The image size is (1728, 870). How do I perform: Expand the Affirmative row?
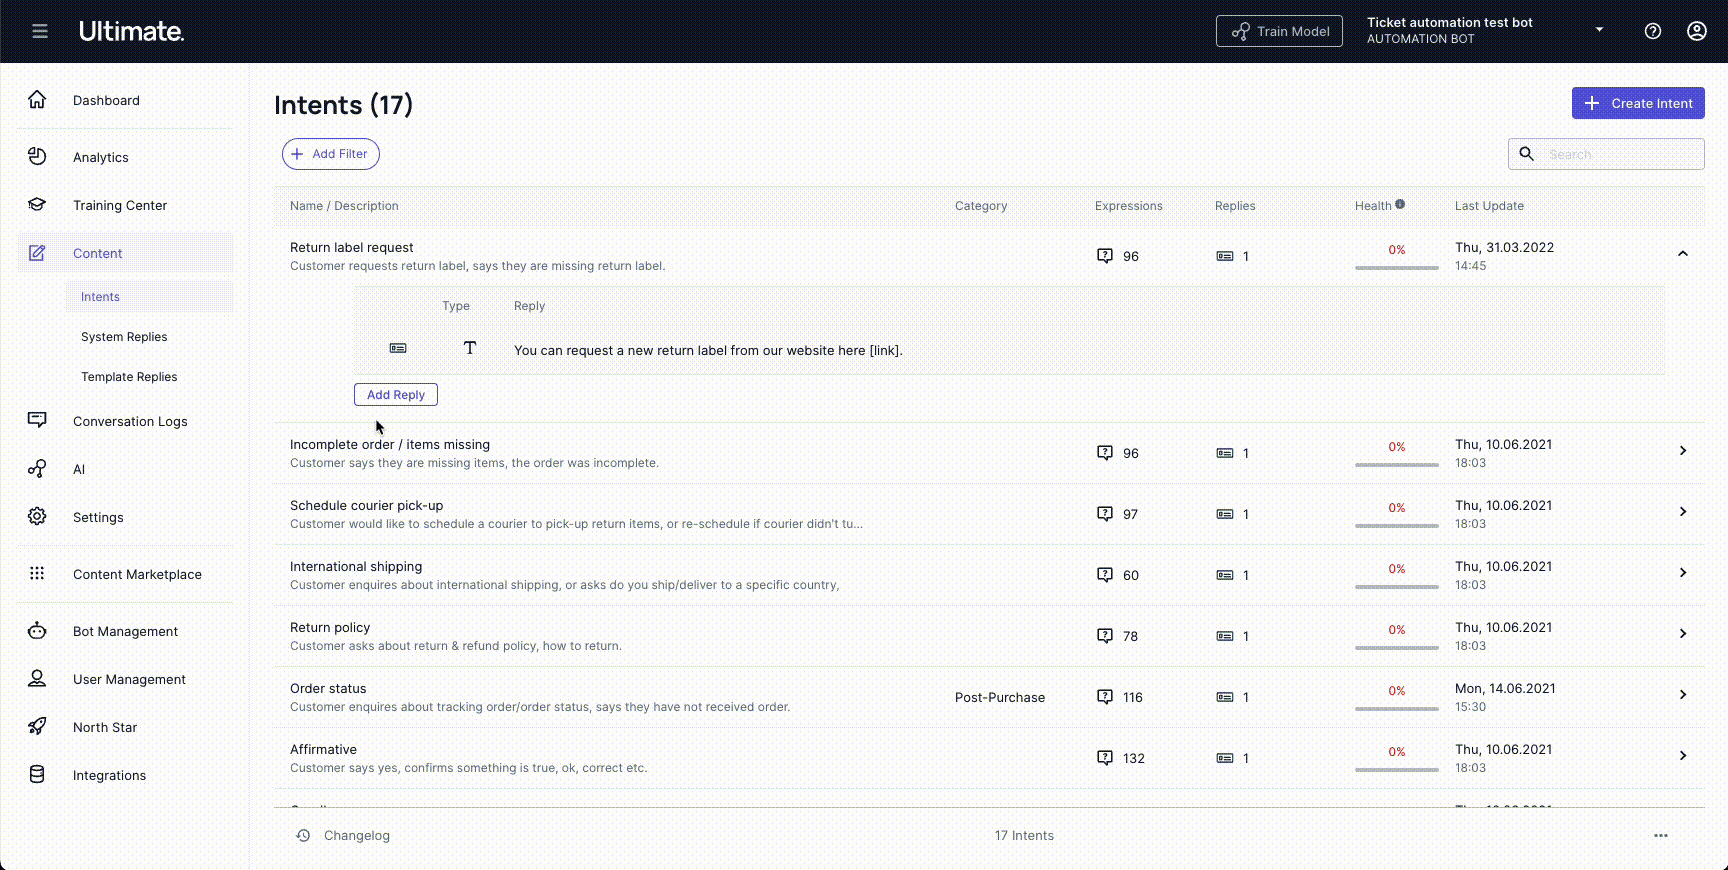click(1683, 756)
